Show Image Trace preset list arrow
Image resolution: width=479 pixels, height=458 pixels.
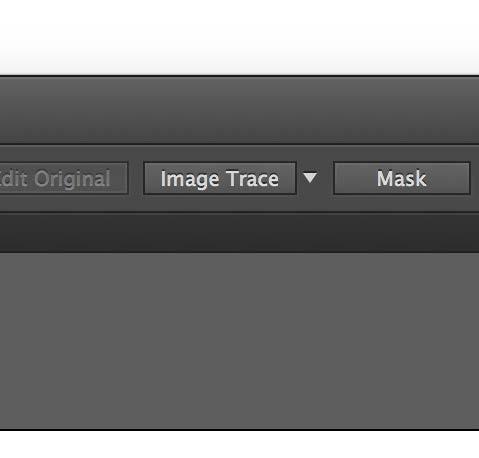tap(310, 177)
